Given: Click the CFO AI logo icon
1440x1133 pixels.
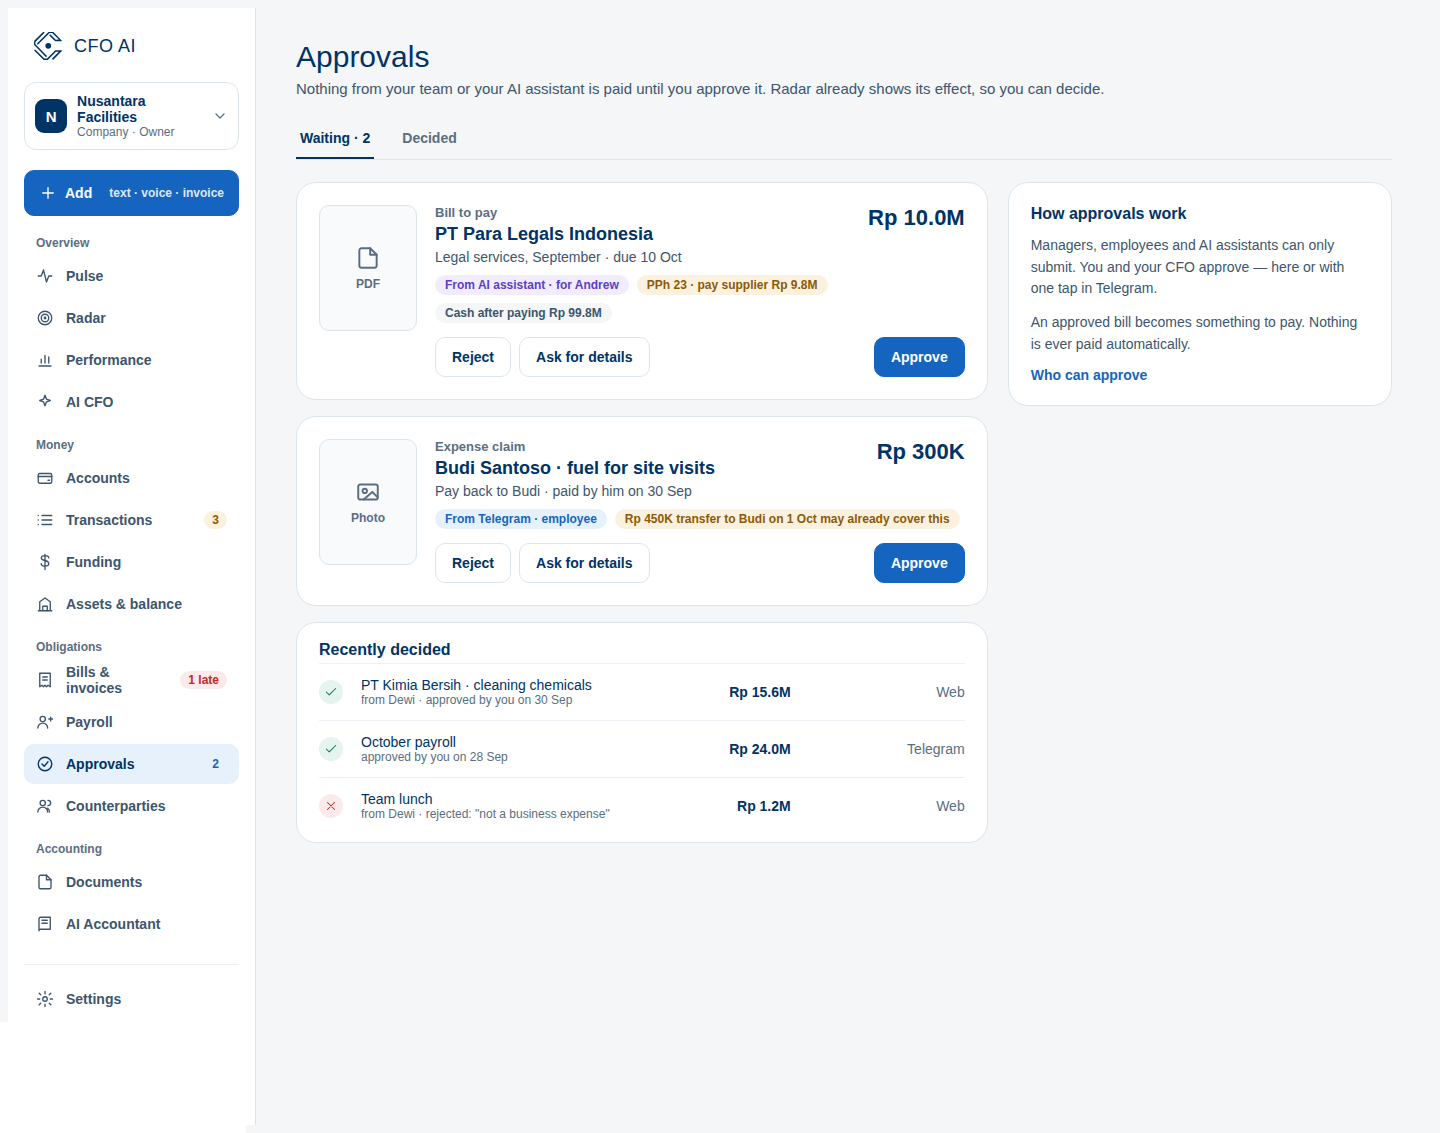Looking at the screenshot, I should pyautogui.click(x=48, y=46).
